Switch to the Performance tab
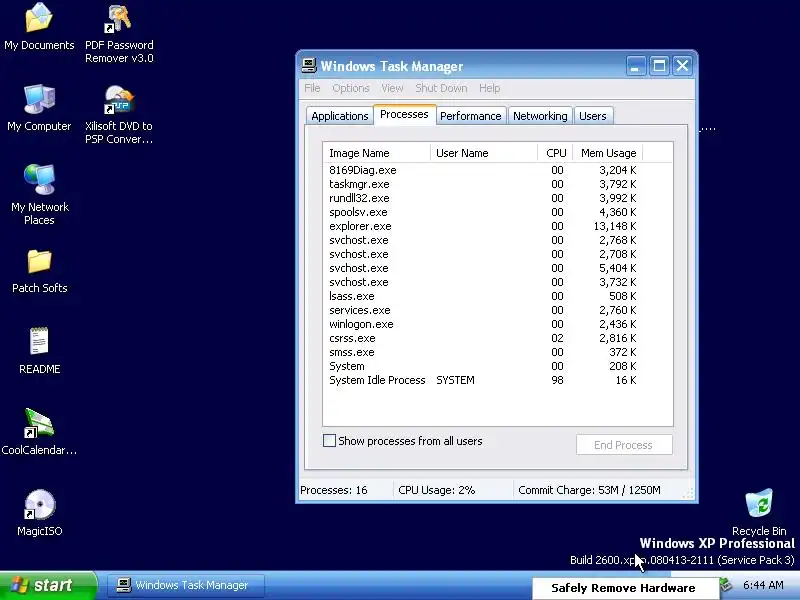This screenshot has width=800, height=600. pyautogui.click(x=470, y=116)
